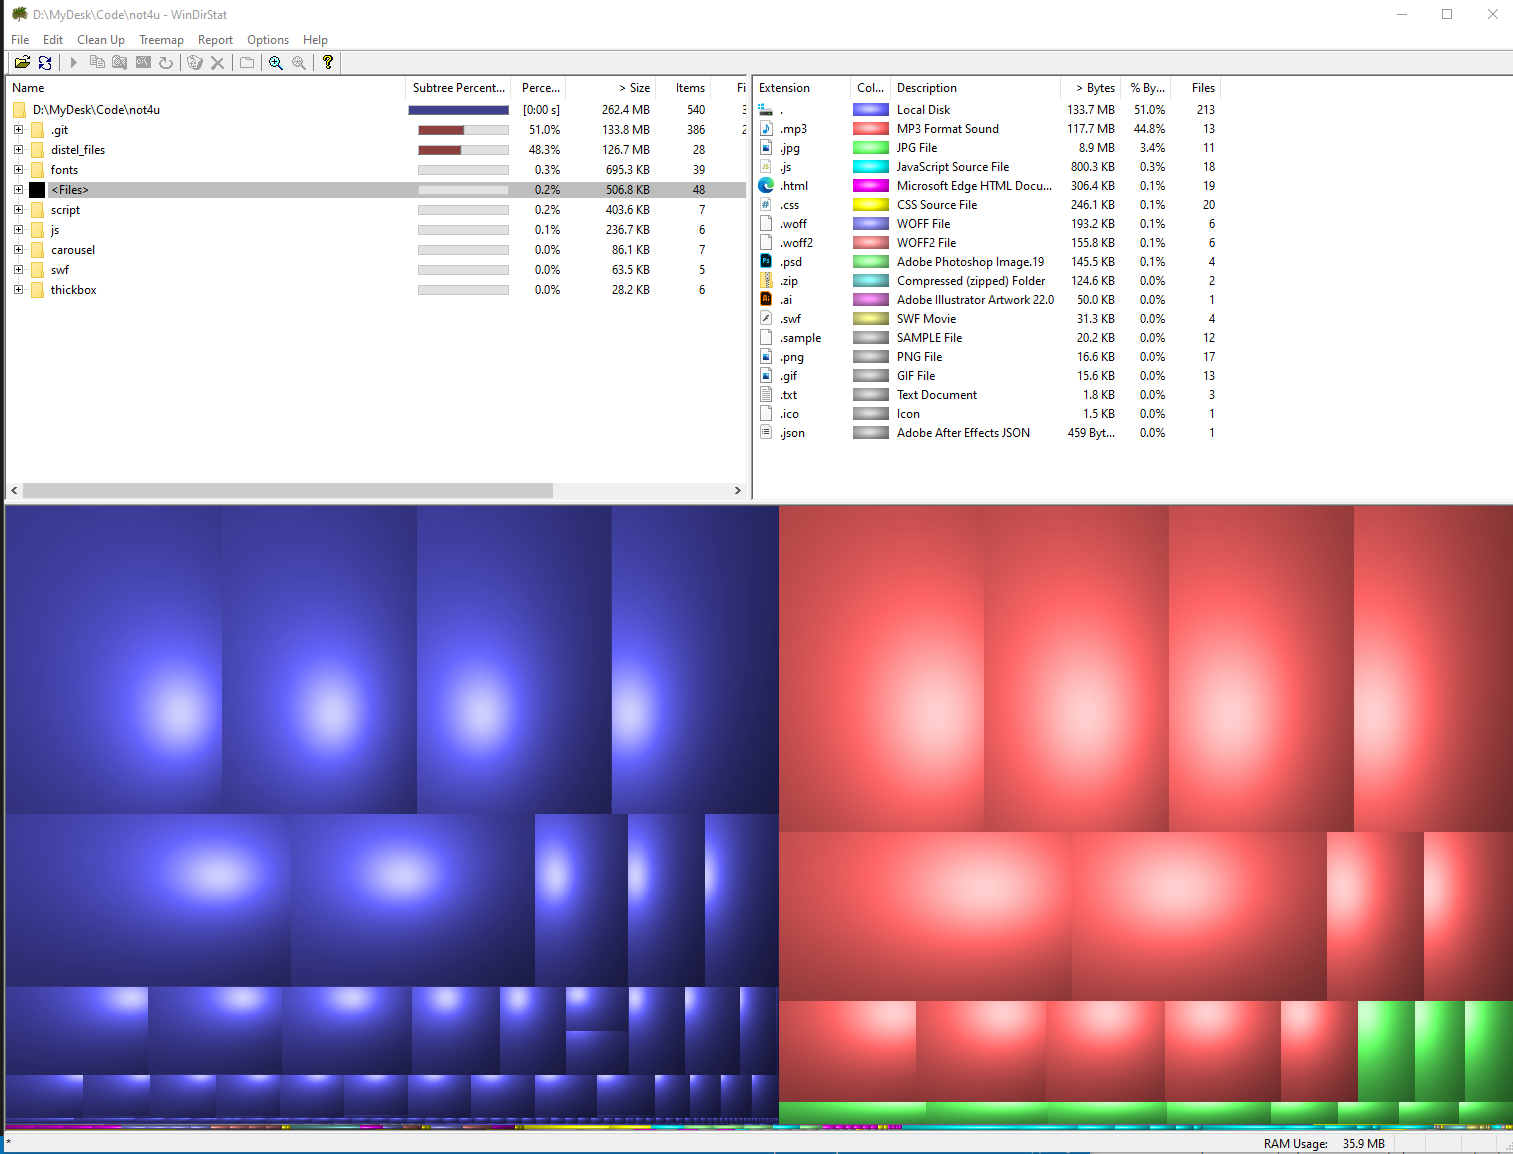Expand the distel_files folder node

point(18,150)
